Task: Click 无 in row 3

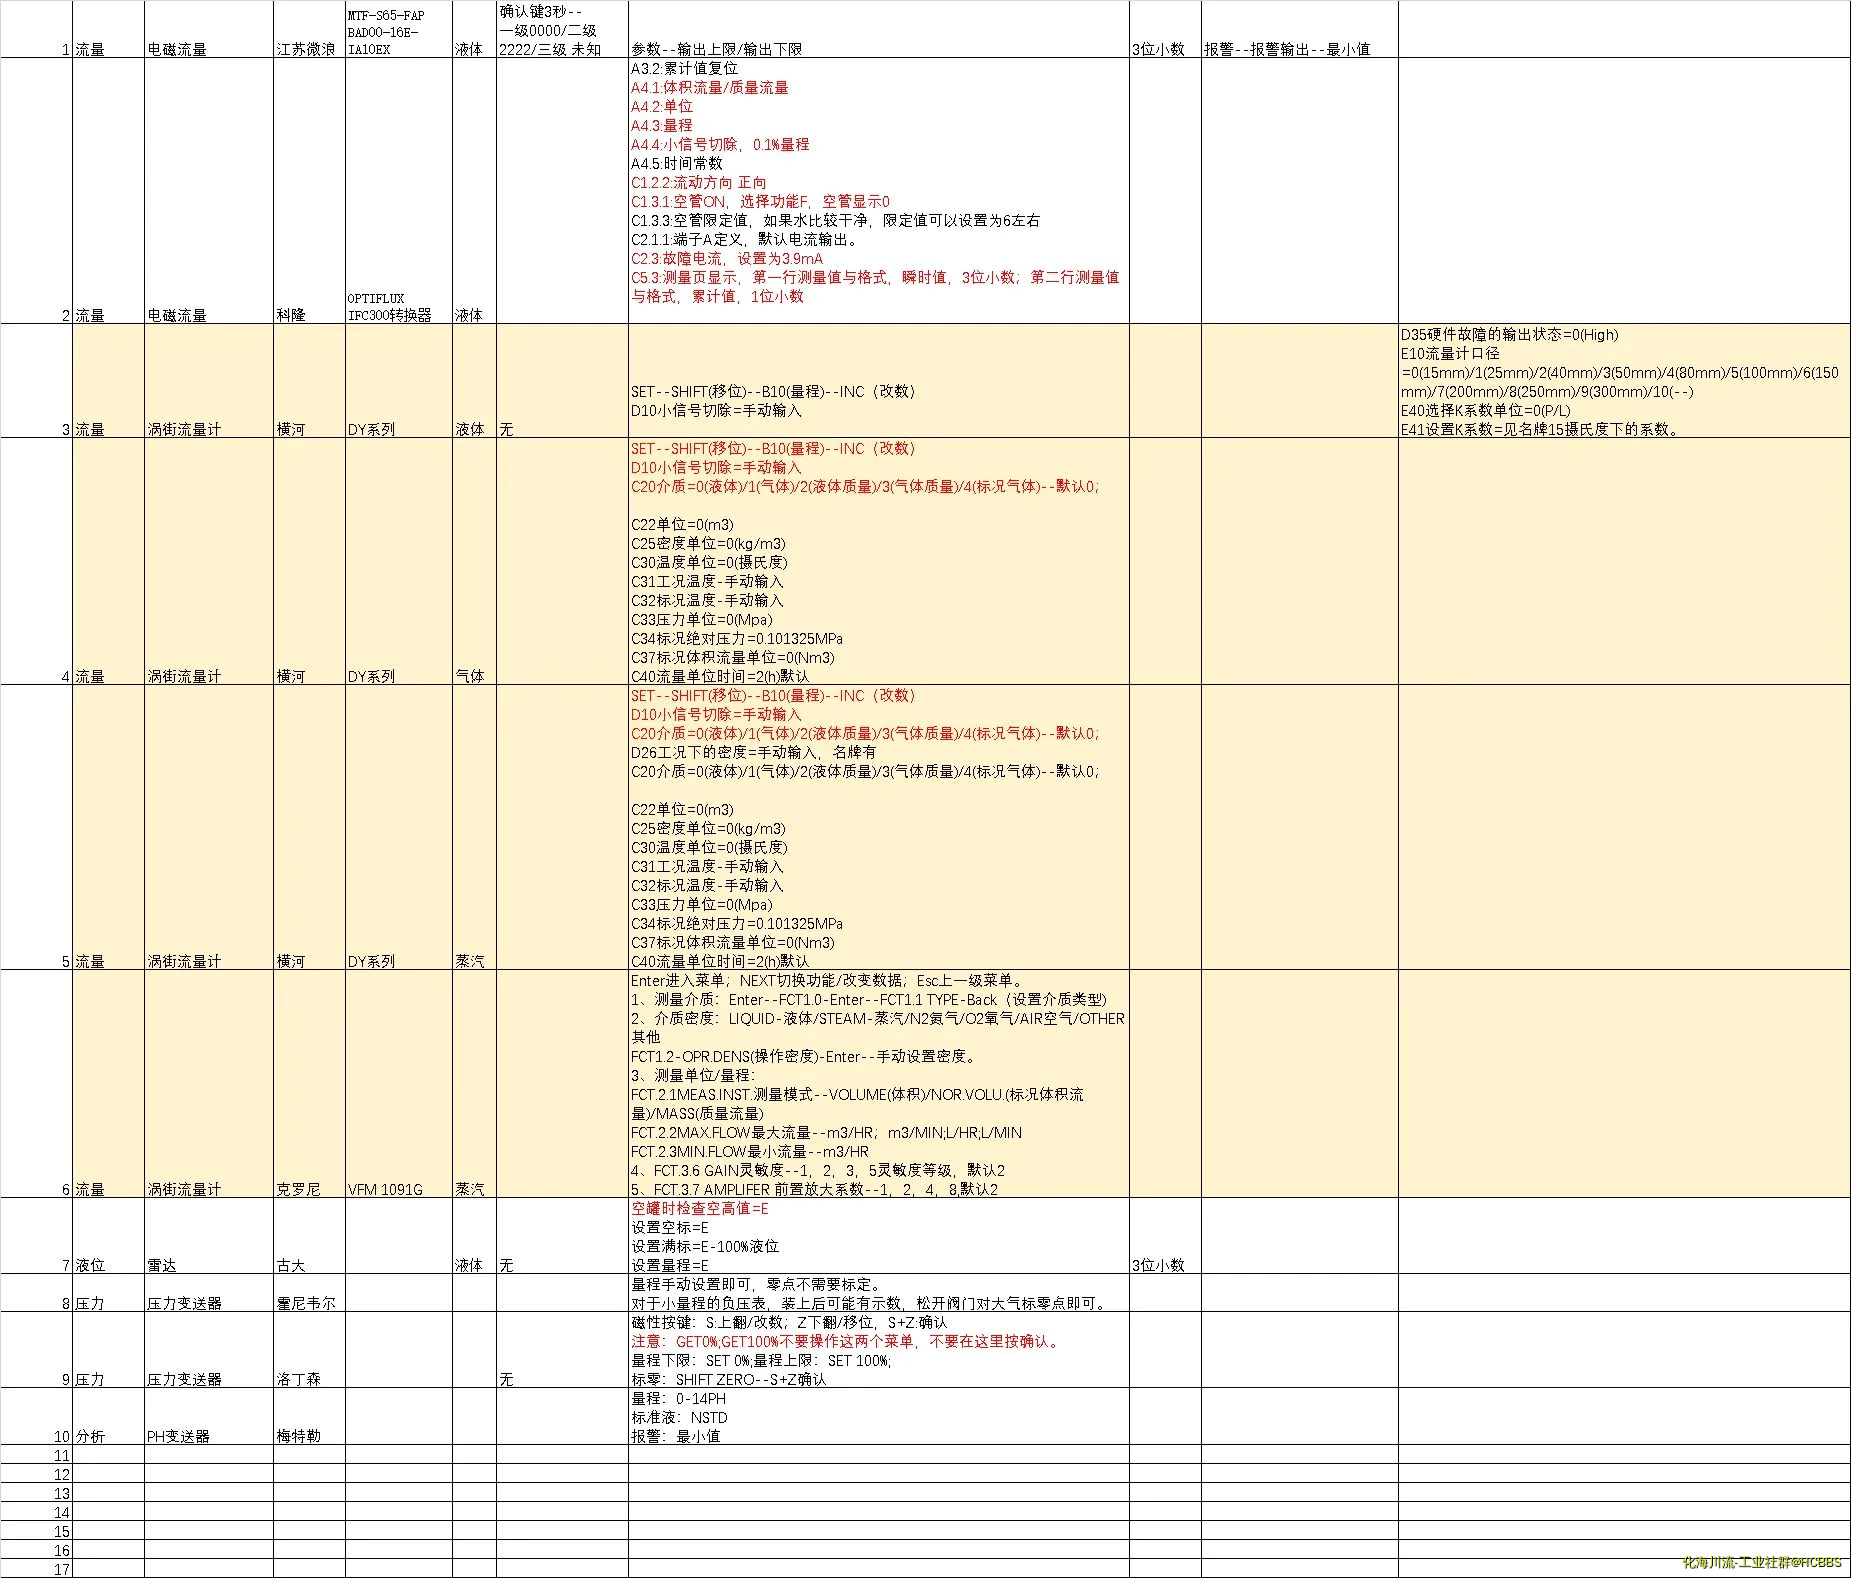Action: (x=562, y=381)
